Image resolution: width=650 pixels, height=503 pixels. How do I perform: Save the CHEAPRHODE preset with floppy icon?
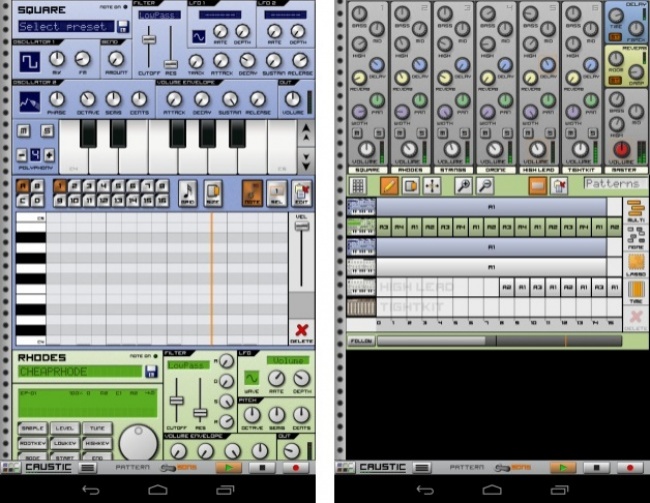151,372
